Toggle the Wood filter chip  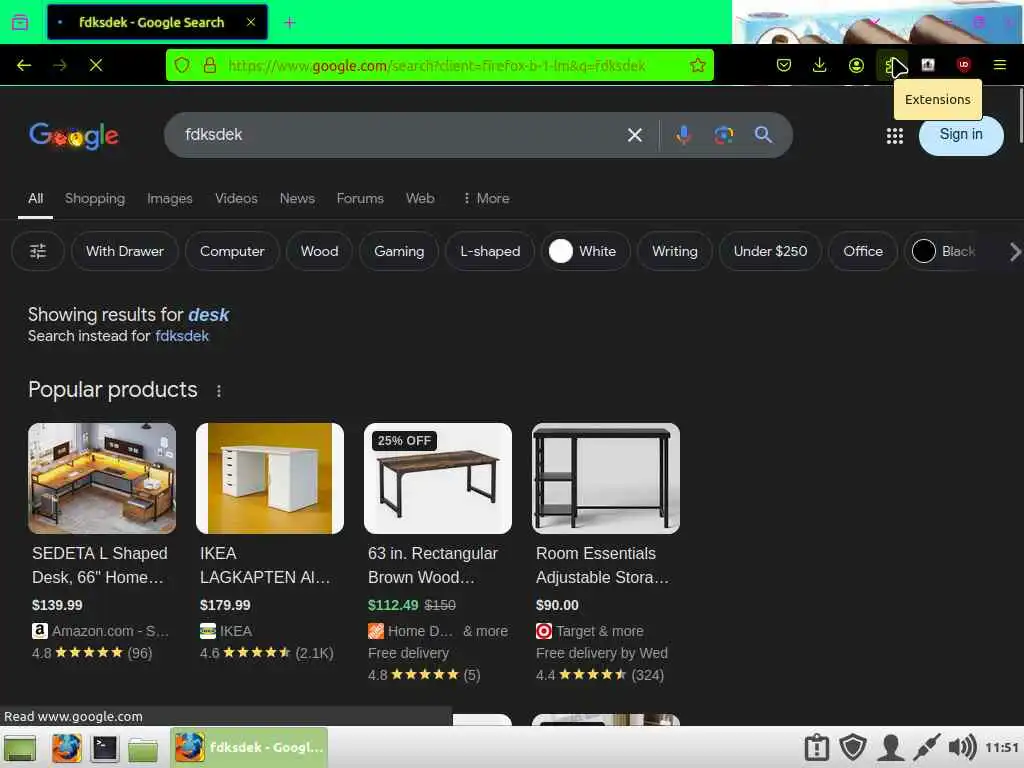[319, 251]
